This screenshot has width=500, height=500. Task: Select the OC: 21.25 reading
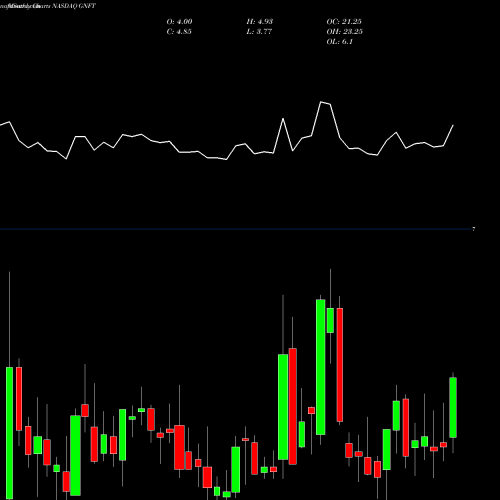(344, 22)
